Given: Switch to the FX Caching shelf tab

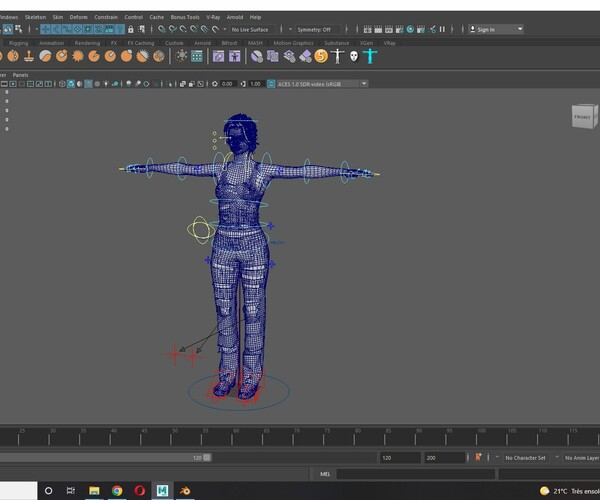Looking at the screenshot, I should (141, 43).
